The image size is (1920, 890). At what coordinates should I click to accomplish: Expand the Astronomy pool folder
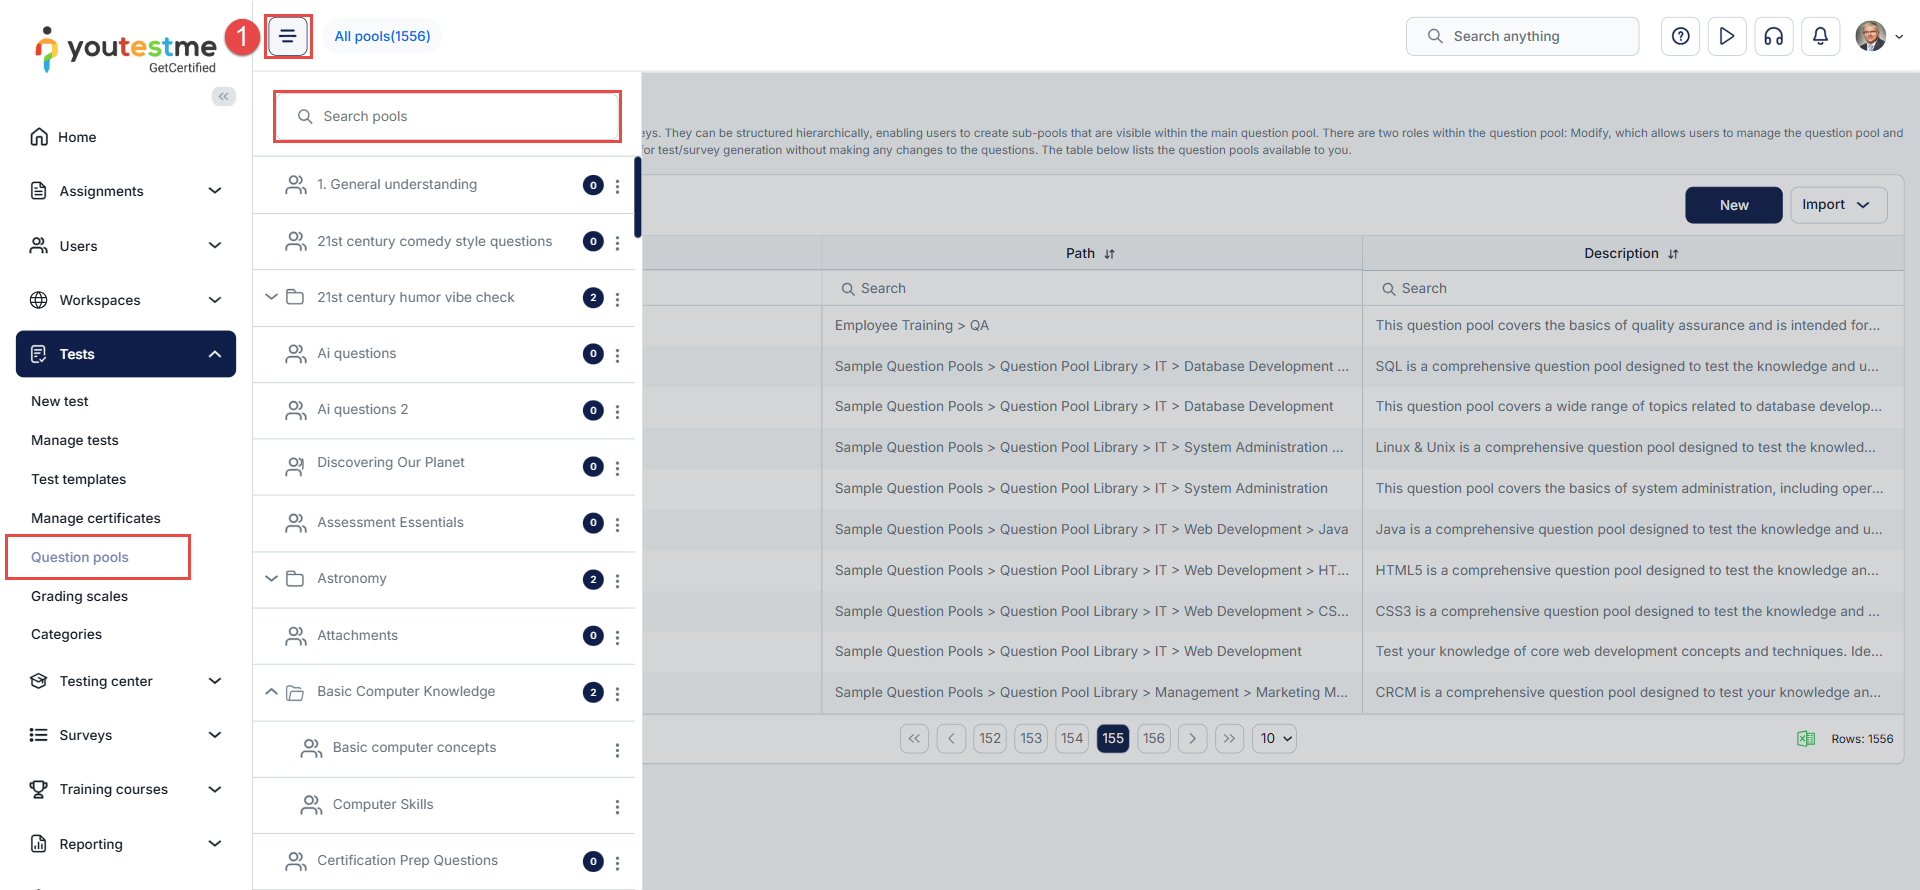[x=271, y=578]
